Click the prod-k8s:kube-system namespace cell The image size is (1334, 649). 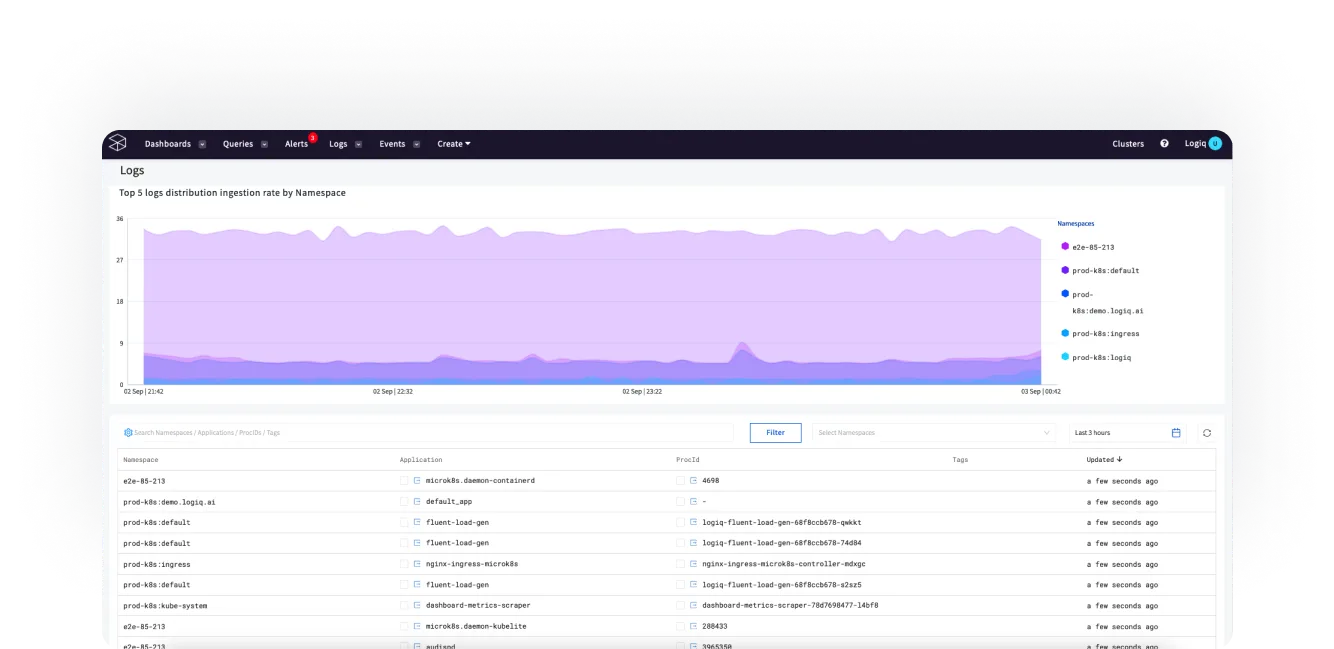coord(165,606)
